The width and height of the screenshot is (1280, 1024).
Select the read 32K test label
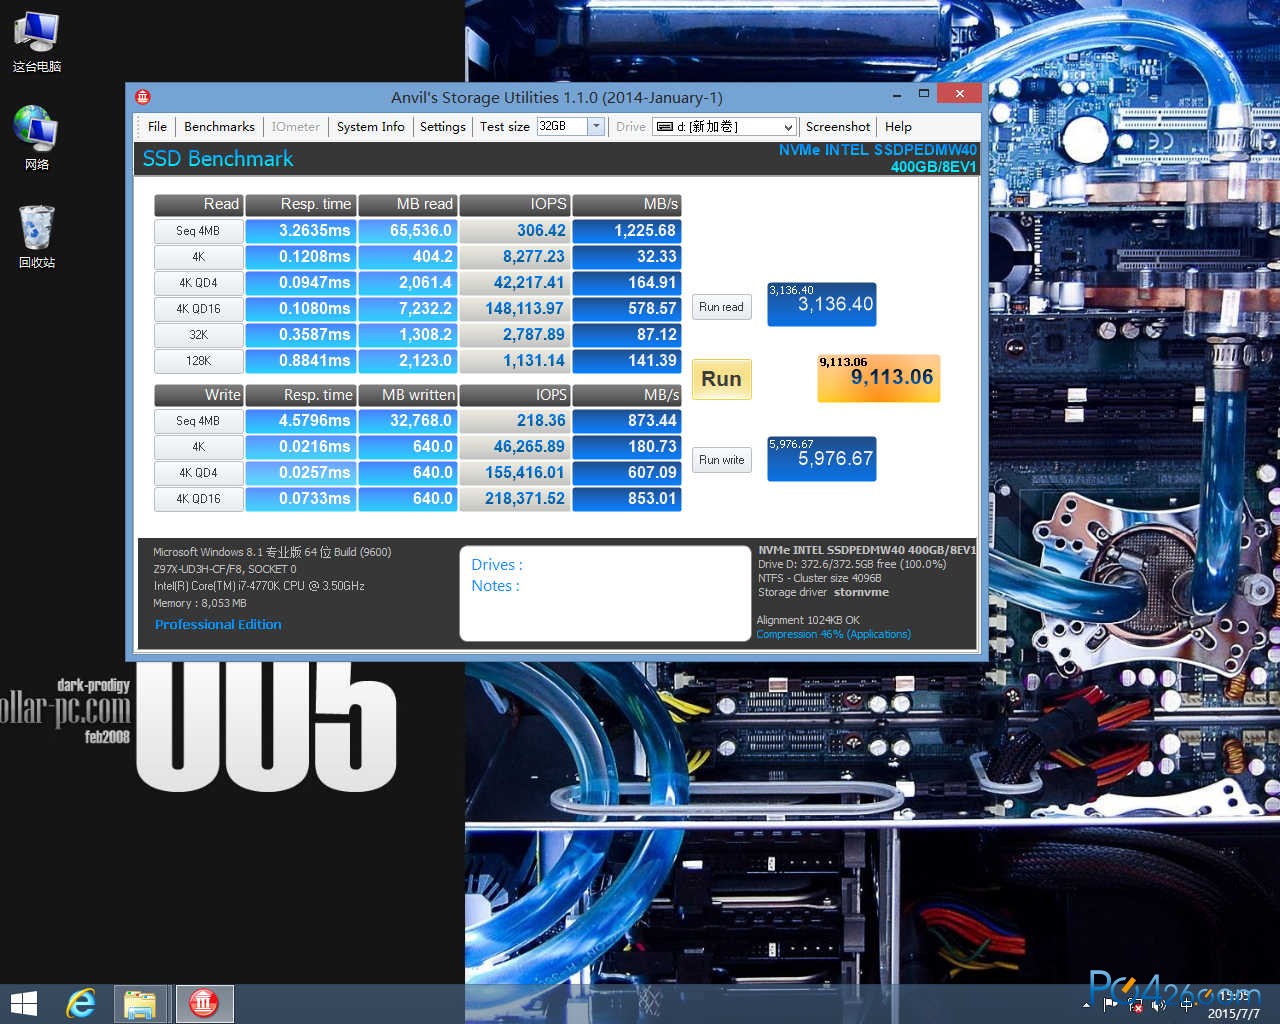[198, 335]
